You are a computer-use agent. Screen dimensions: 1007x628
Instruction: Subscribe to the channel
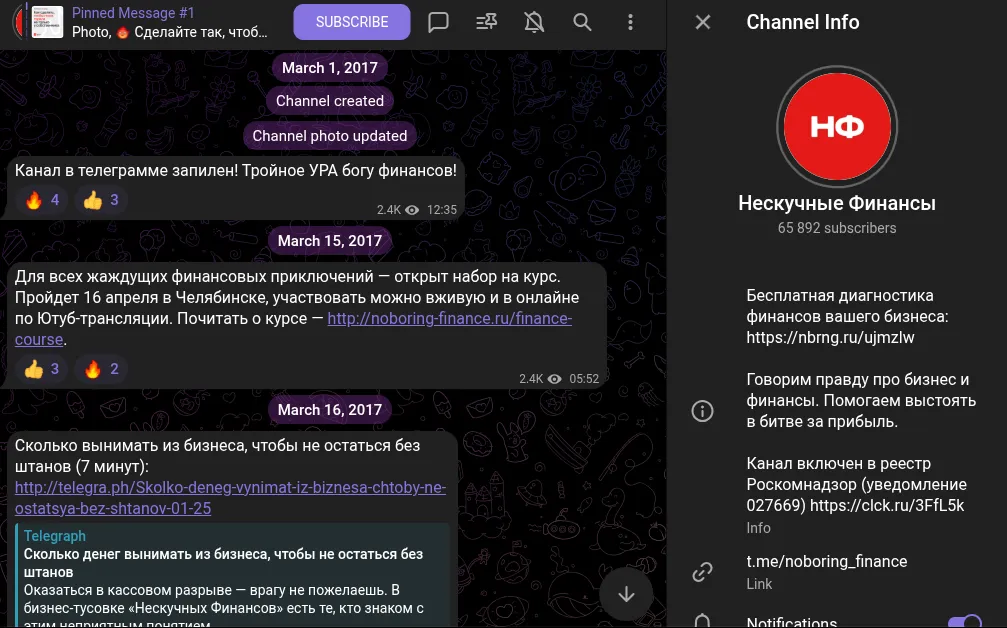point(352,22)
